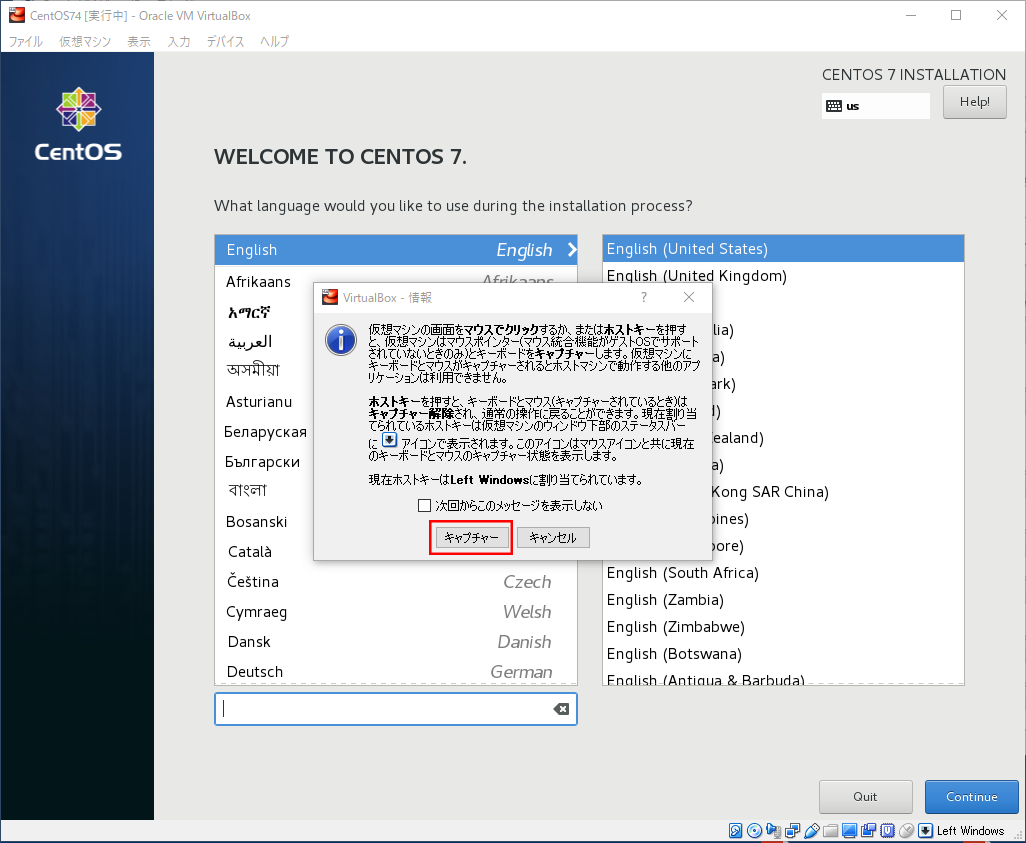1026x843 pixels.
Task: Choose Dansk (Danish) language row
Action: point(396,642)
